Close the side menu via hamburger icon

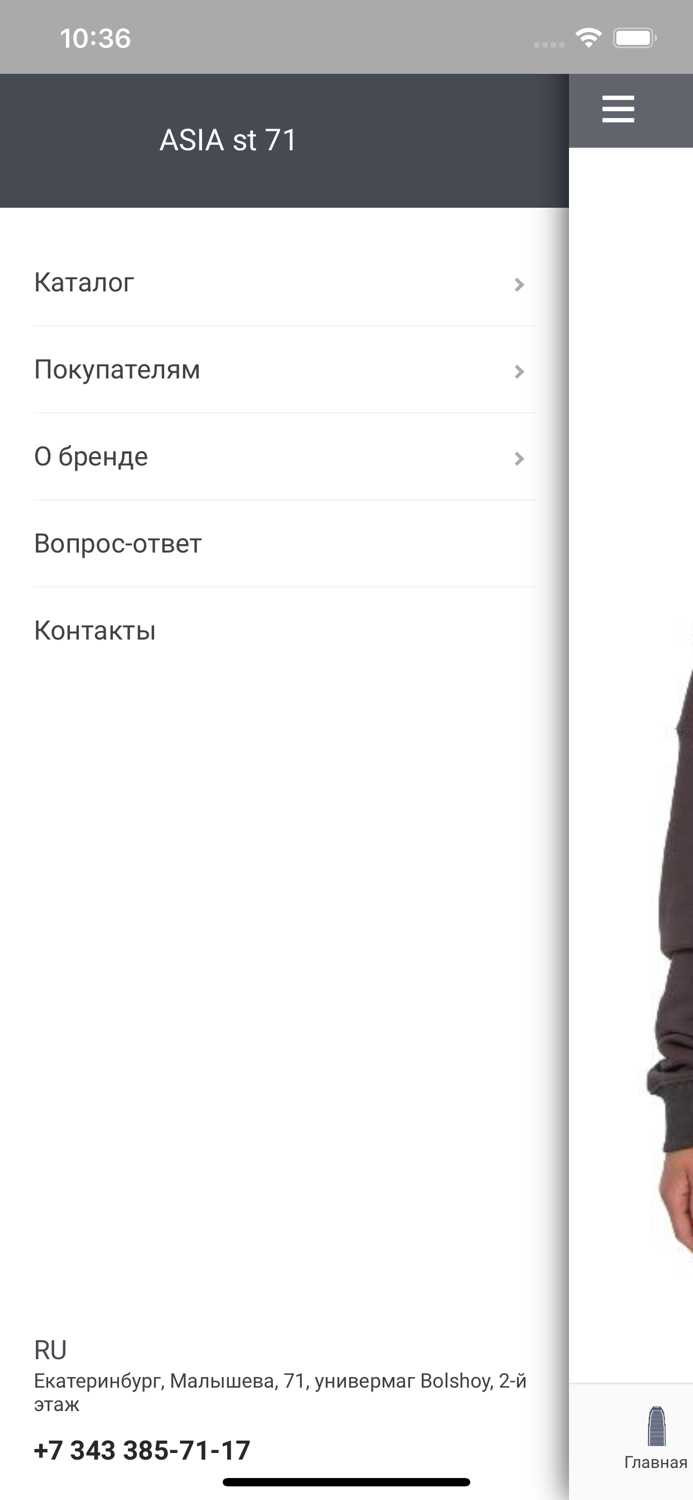pyautogui.click(x=618, y=109)
